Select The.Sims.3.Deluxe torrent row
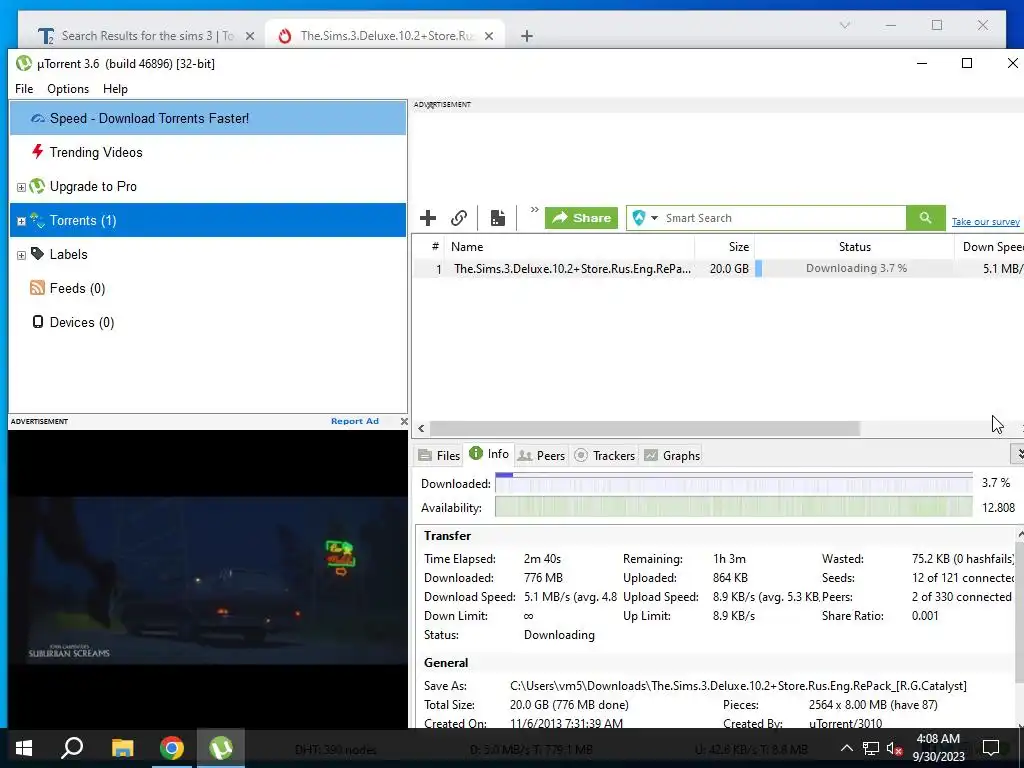Screen dimensions: 1024x768 [x=718, y=268]
